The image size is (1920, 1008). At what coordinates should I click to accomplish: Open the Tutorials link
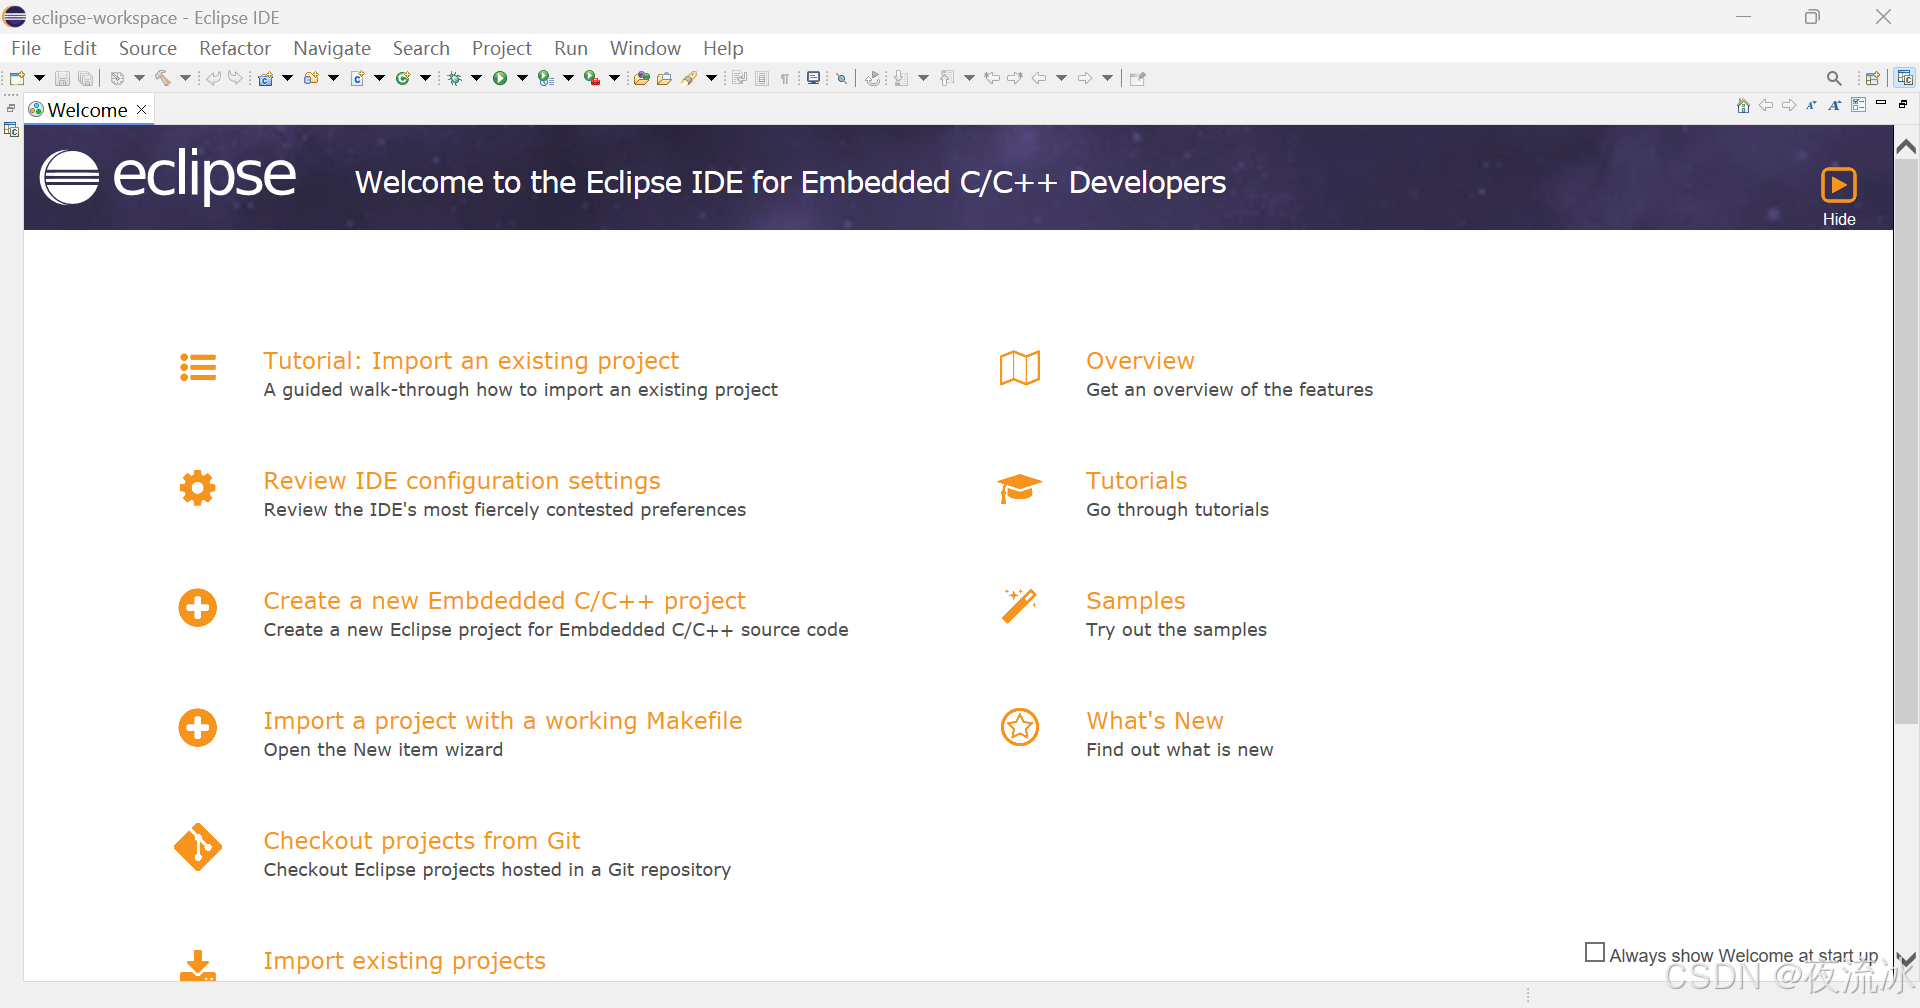[x=1137, y=481]
